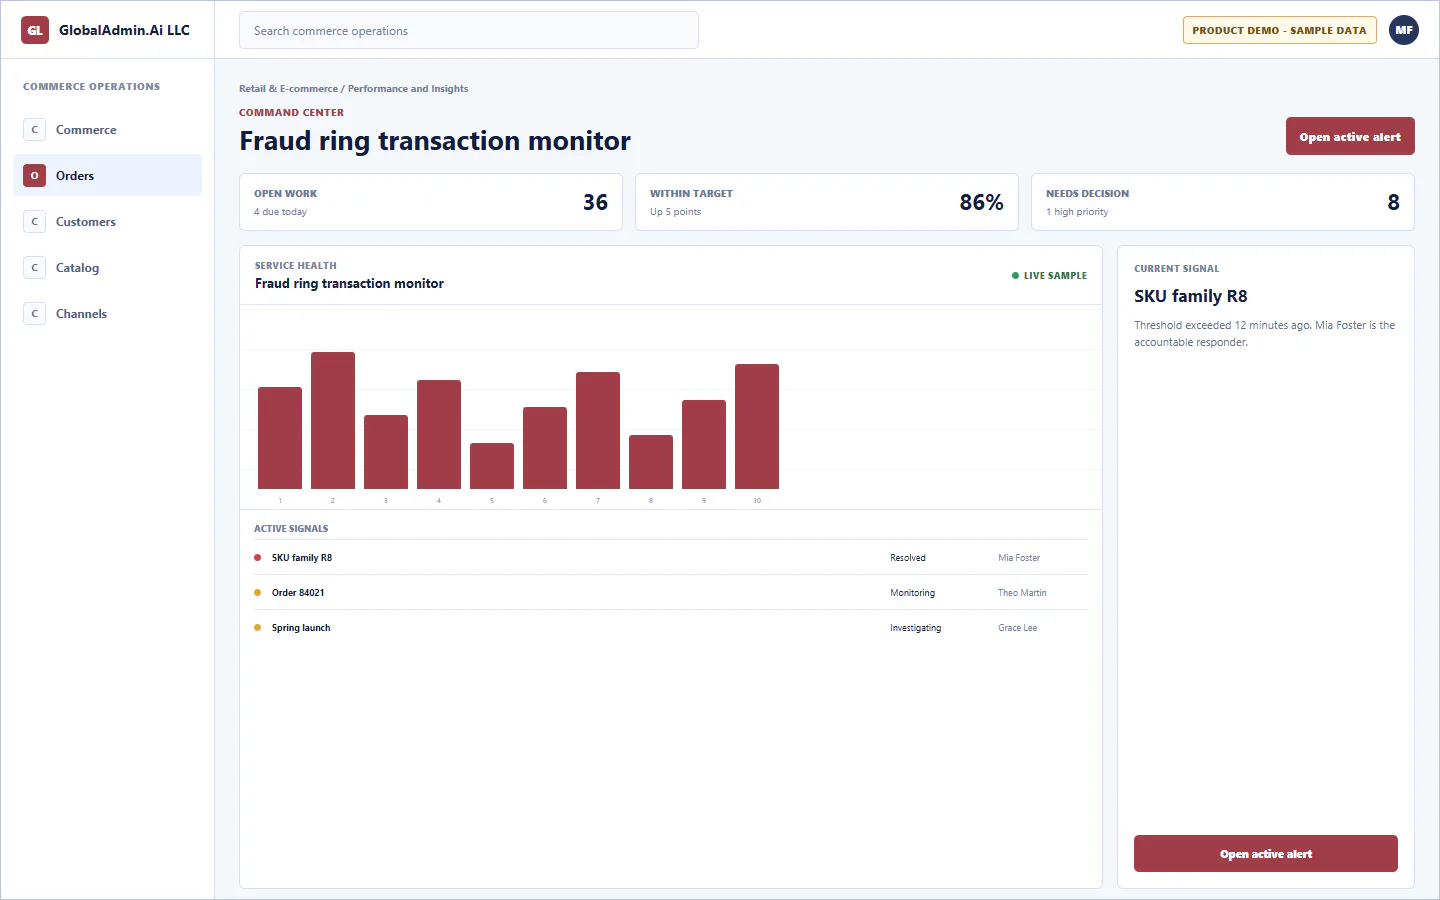This screenshot has width=1440, height=900.
Task: Open the Catalog menu item
Action: 108,268
